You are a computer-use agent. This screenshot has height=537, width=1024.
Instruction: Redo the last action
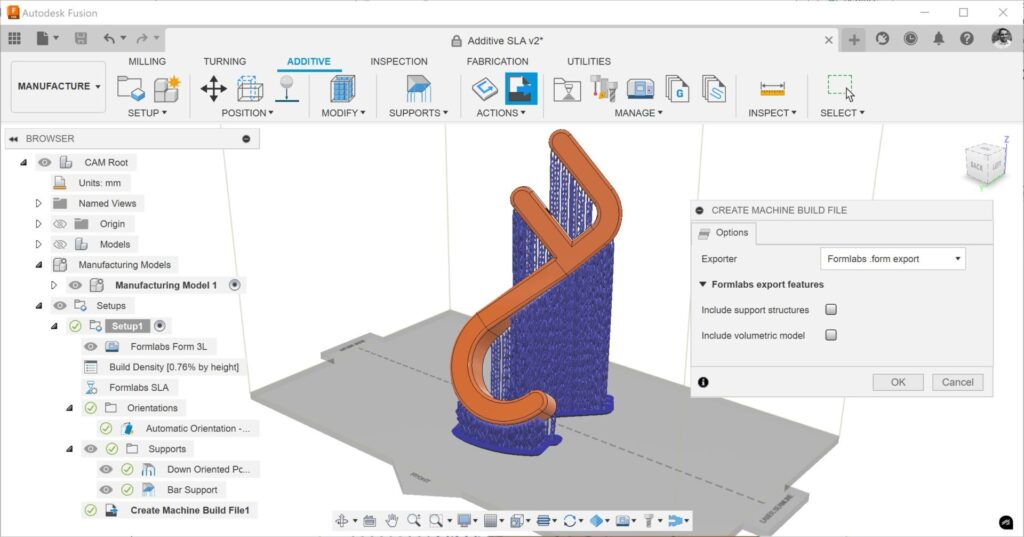point(142,39)
